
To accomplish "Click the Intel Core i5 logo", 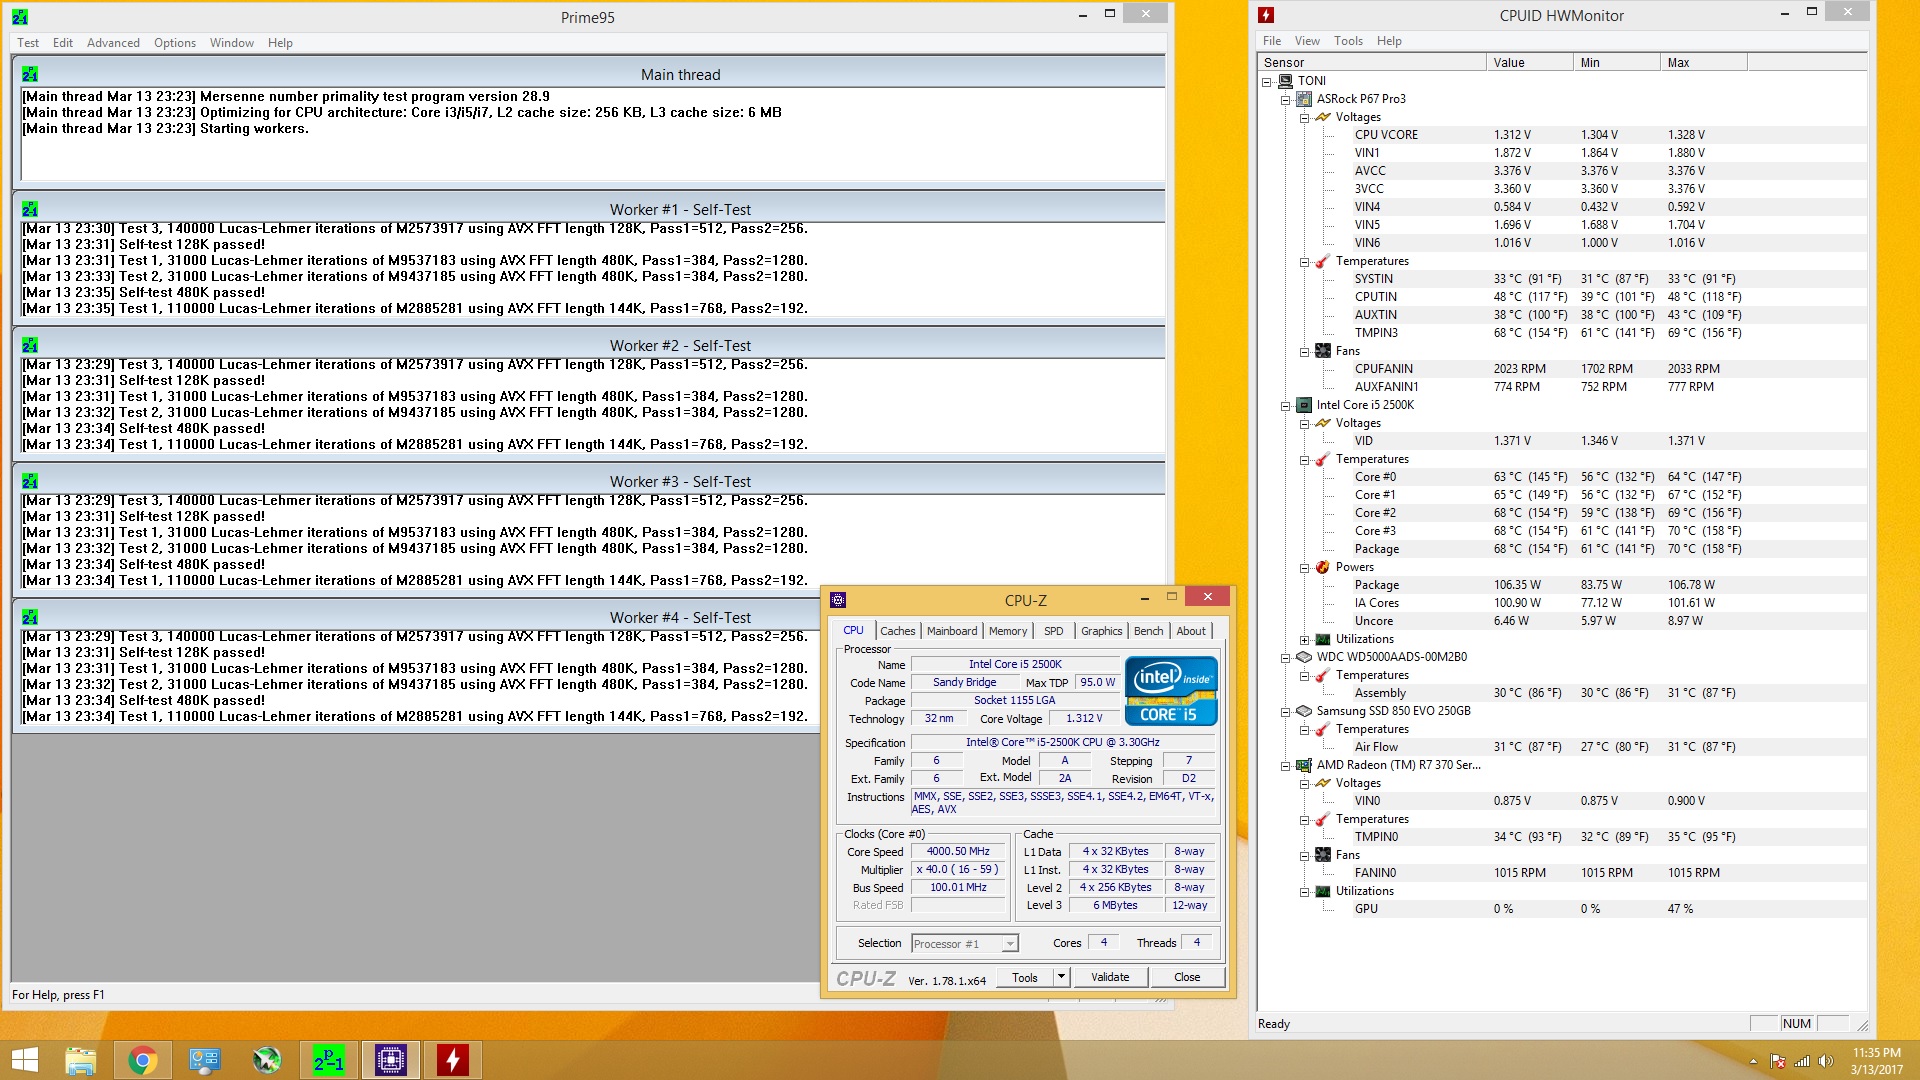I will pos(1170,690).
